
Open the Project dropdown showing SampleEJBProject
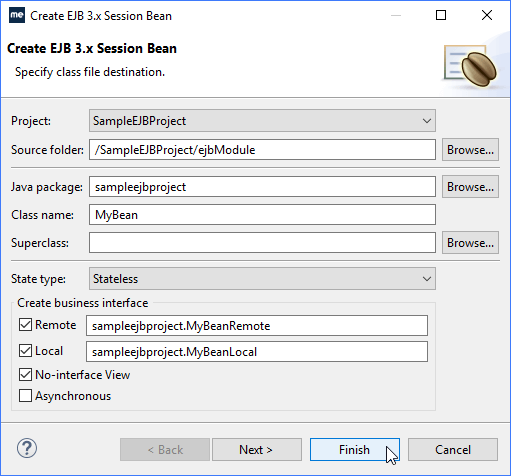coord(262,121)
